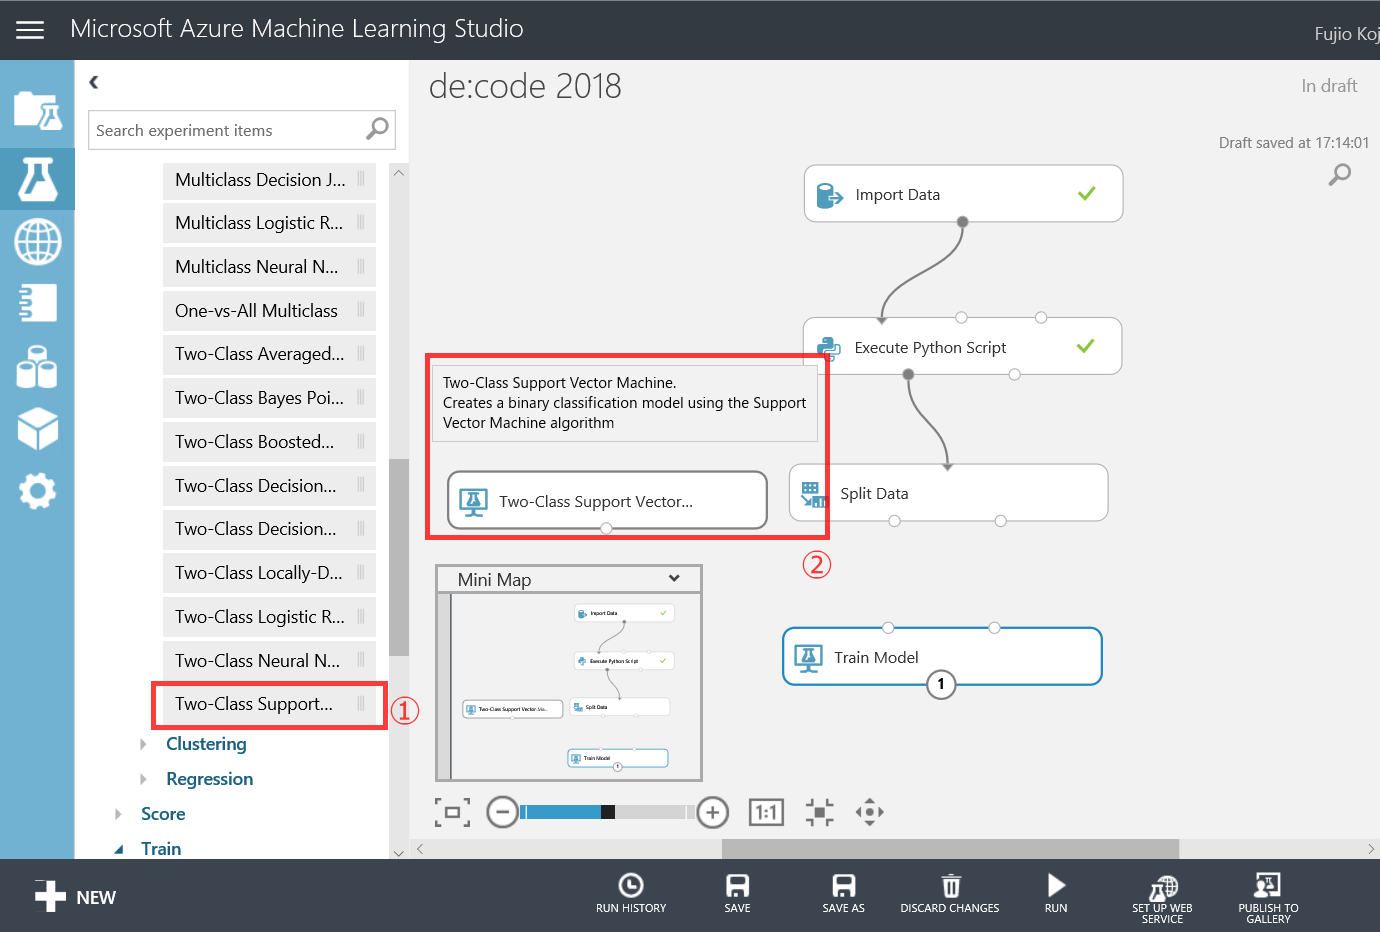Viewport: 1380px width, 932px height.
Task: Select the Split Data module
Action: pyautogui.click(x=948, y=493)
